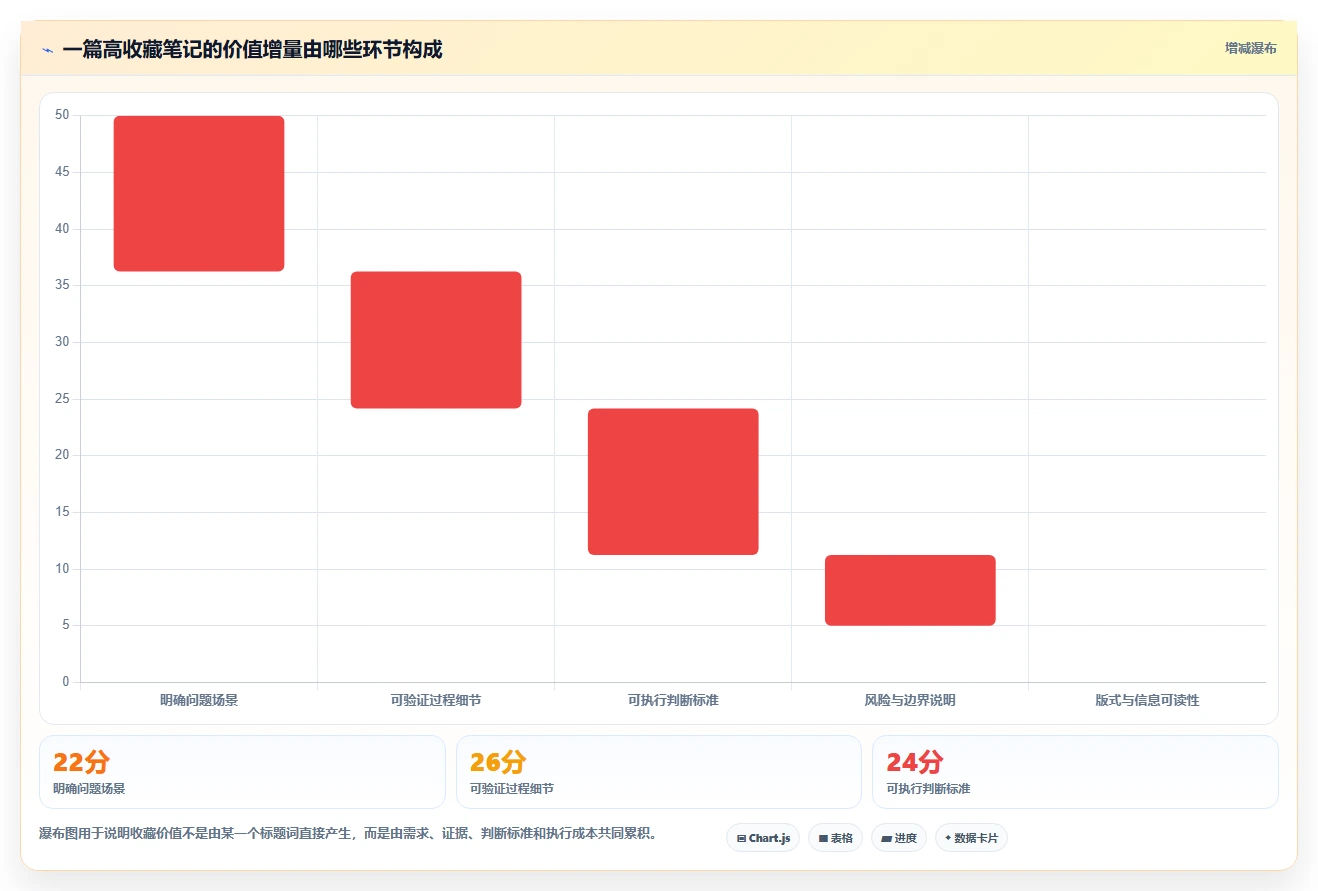Click the red bar for 明确问题场景
Image resolution: width=1318 pixels, height=891 pixels.
pyautogui.click(x=199, y=193)
